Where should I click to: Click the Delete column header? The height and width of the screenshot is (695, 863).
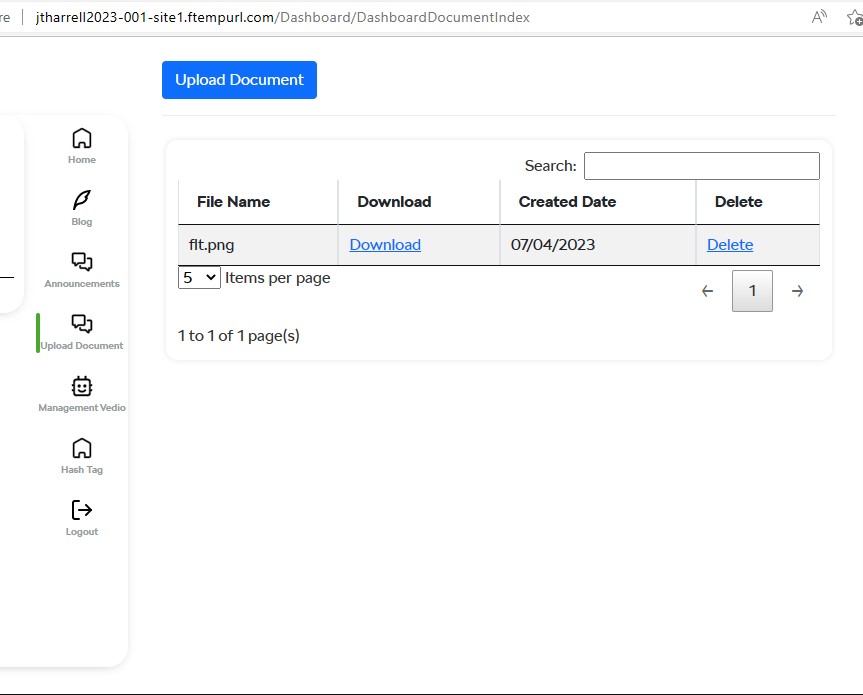tap(758, 202)
